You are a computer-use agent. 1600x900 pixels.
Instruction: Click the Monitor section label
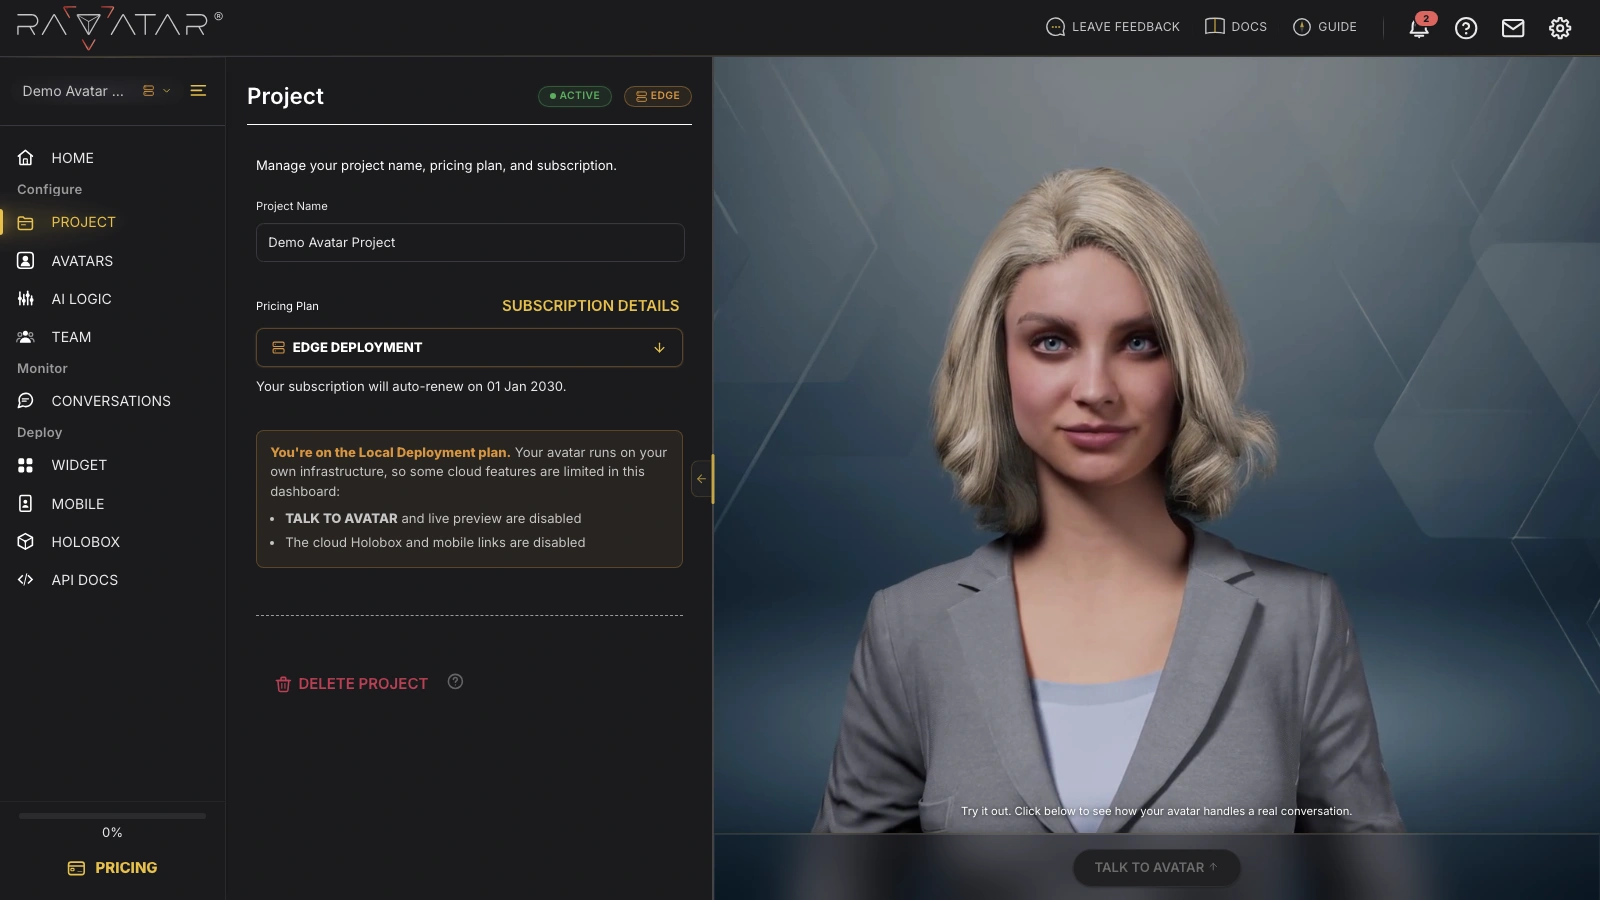pyautogui.click(x=42, y=369)
